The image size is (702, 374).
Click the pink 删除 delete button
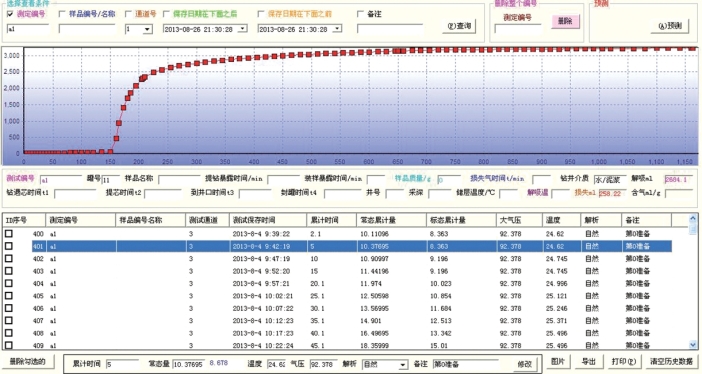pyautogui.click(x=565, y=21)
